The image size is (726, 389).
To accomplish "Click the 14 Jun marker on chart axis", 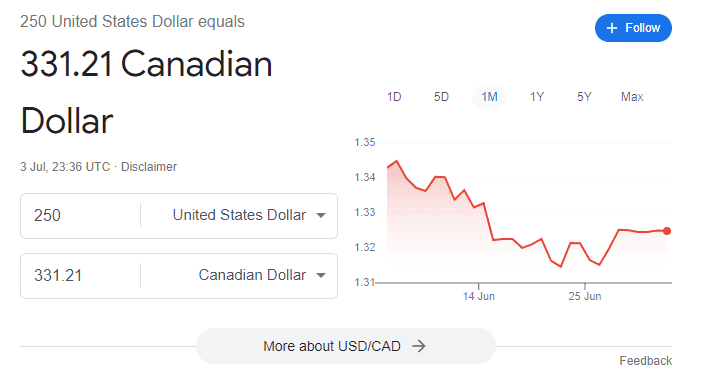I will tap(479, 296).
